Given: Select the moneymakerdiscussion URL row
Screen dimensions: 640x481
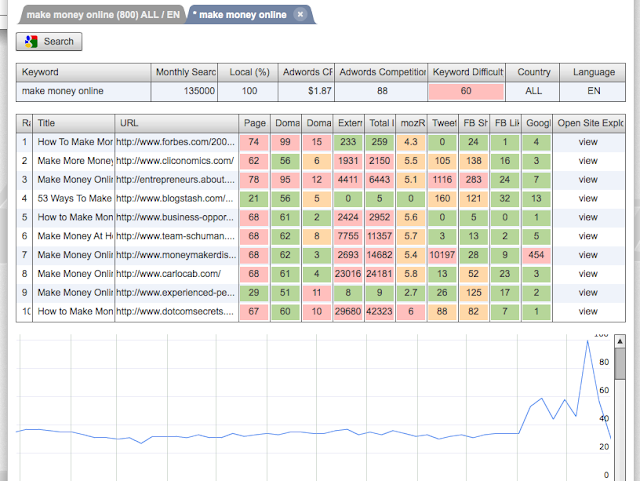Looking at the screenshot, I should (176, 255).
